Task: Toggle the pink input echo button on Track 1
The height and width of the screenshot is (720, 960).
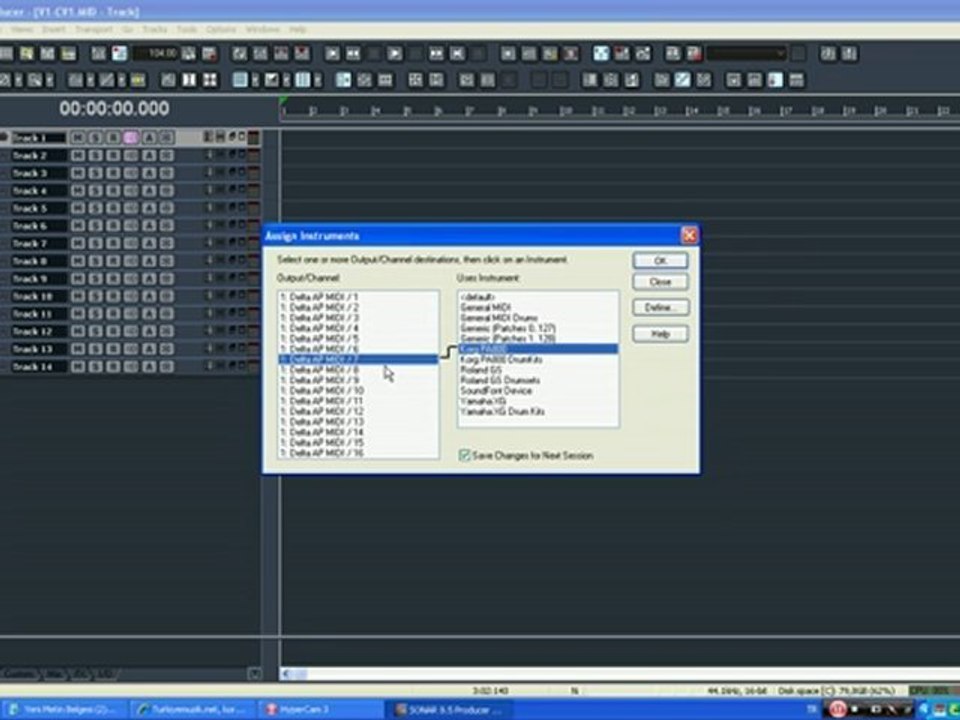Action: pyautogui.click(x=131, y=138)
